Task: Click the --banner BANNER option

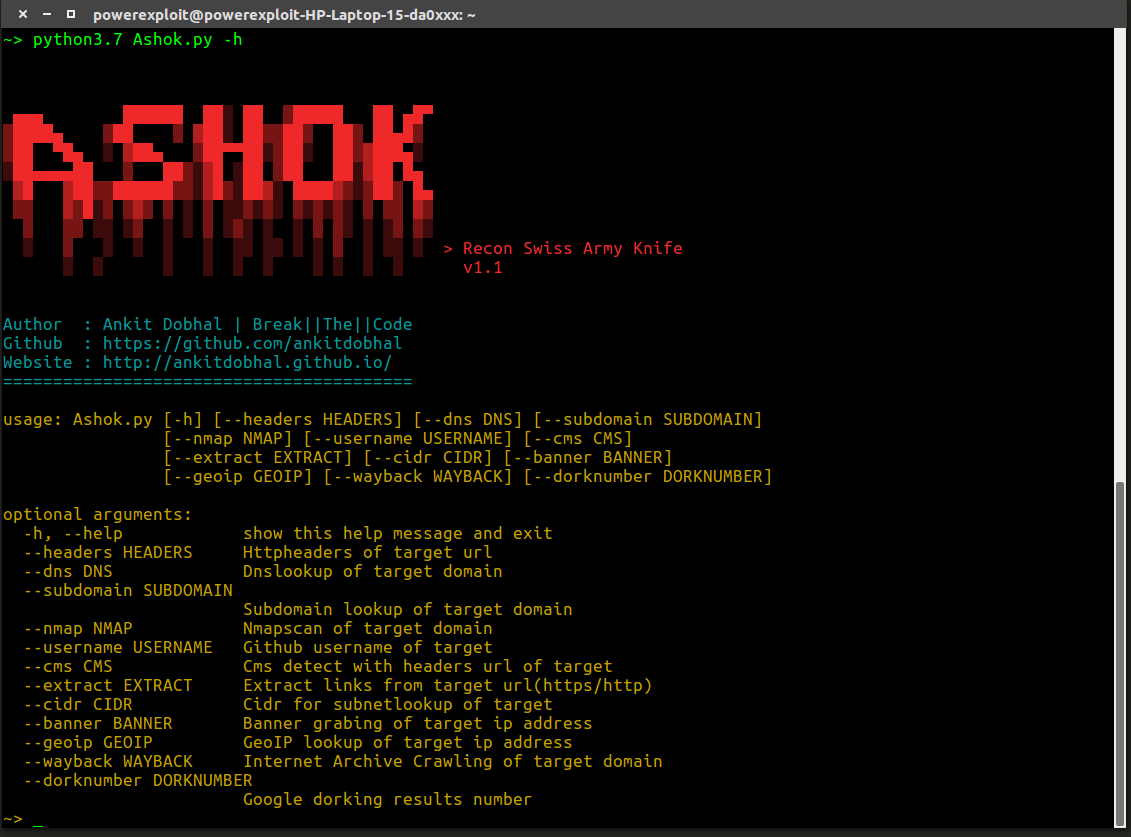Action: 98,723
